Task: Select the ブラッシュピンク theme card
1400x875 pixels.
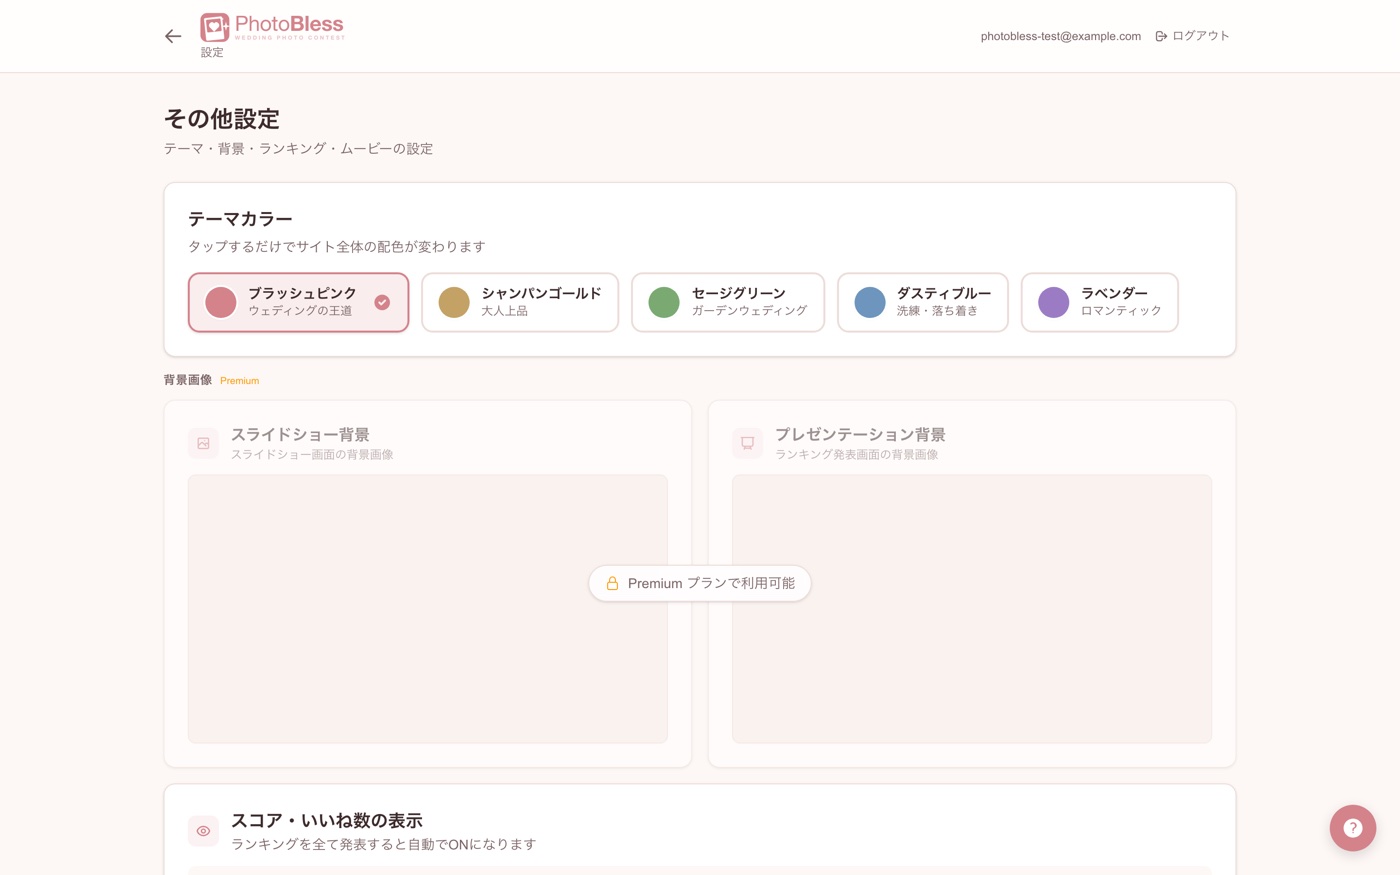Action: tap(299, 302)
